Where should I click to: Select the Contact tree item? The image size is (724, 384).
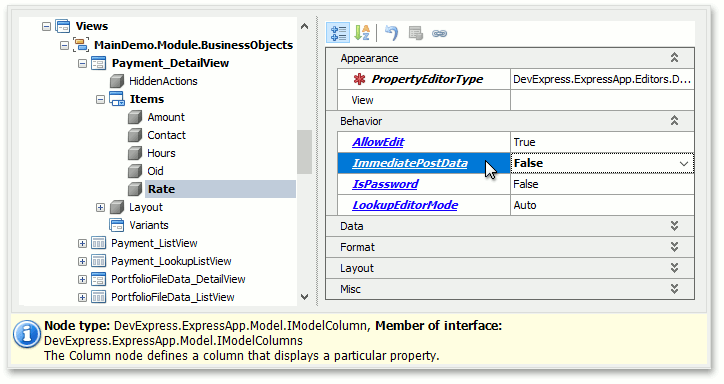tap(166, 135)
